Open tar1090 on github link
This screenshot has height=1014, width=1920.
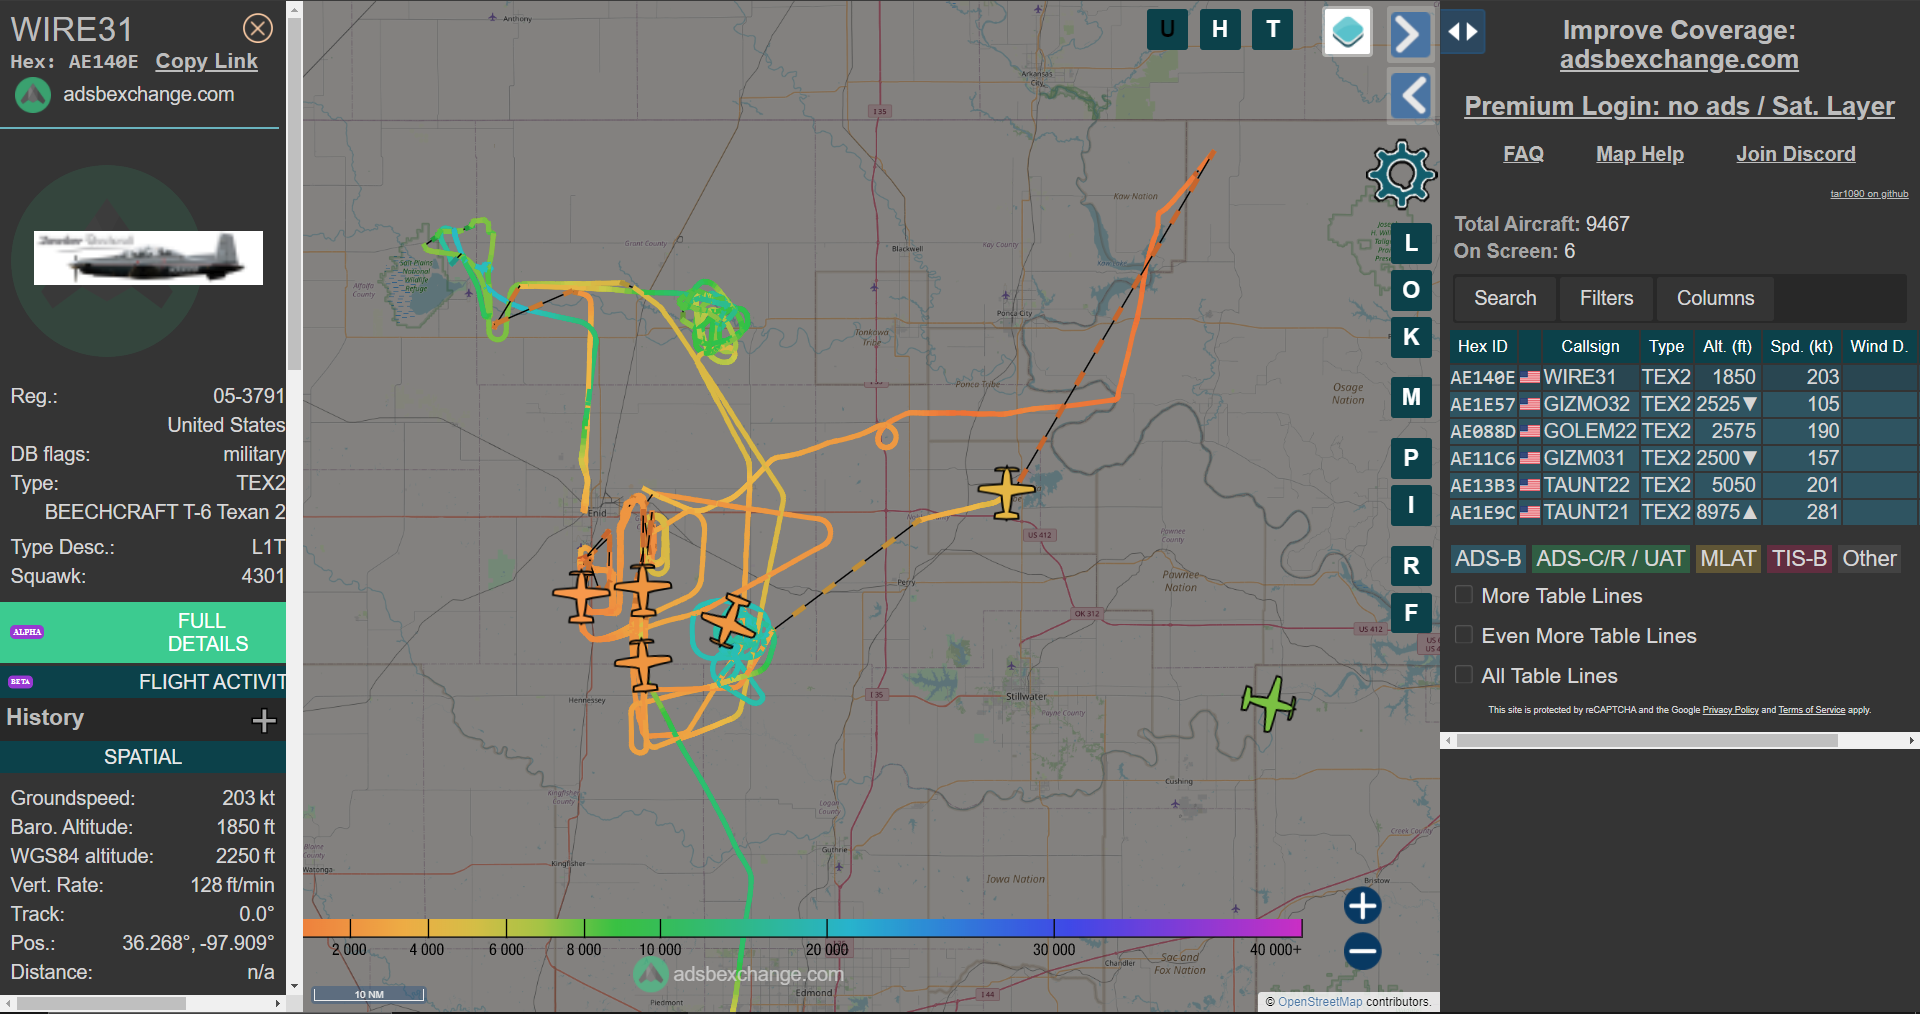click(x=1869, y=194)
